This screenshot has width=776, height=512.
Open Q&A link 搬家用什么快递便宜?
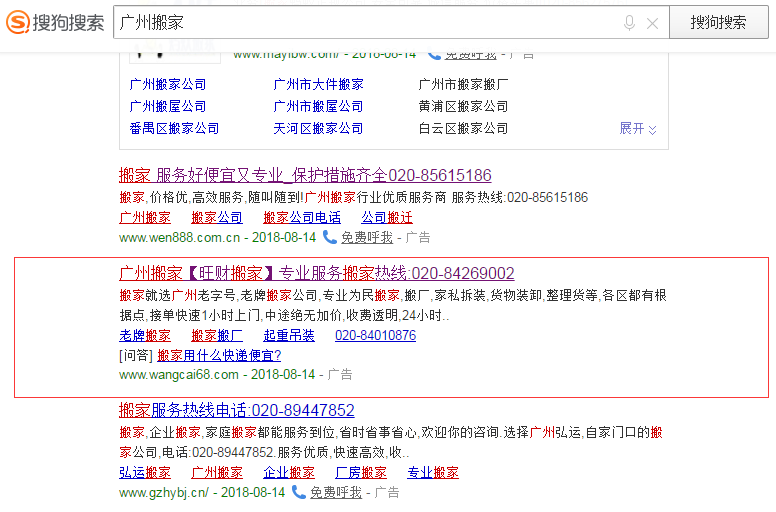click(219, 355)
